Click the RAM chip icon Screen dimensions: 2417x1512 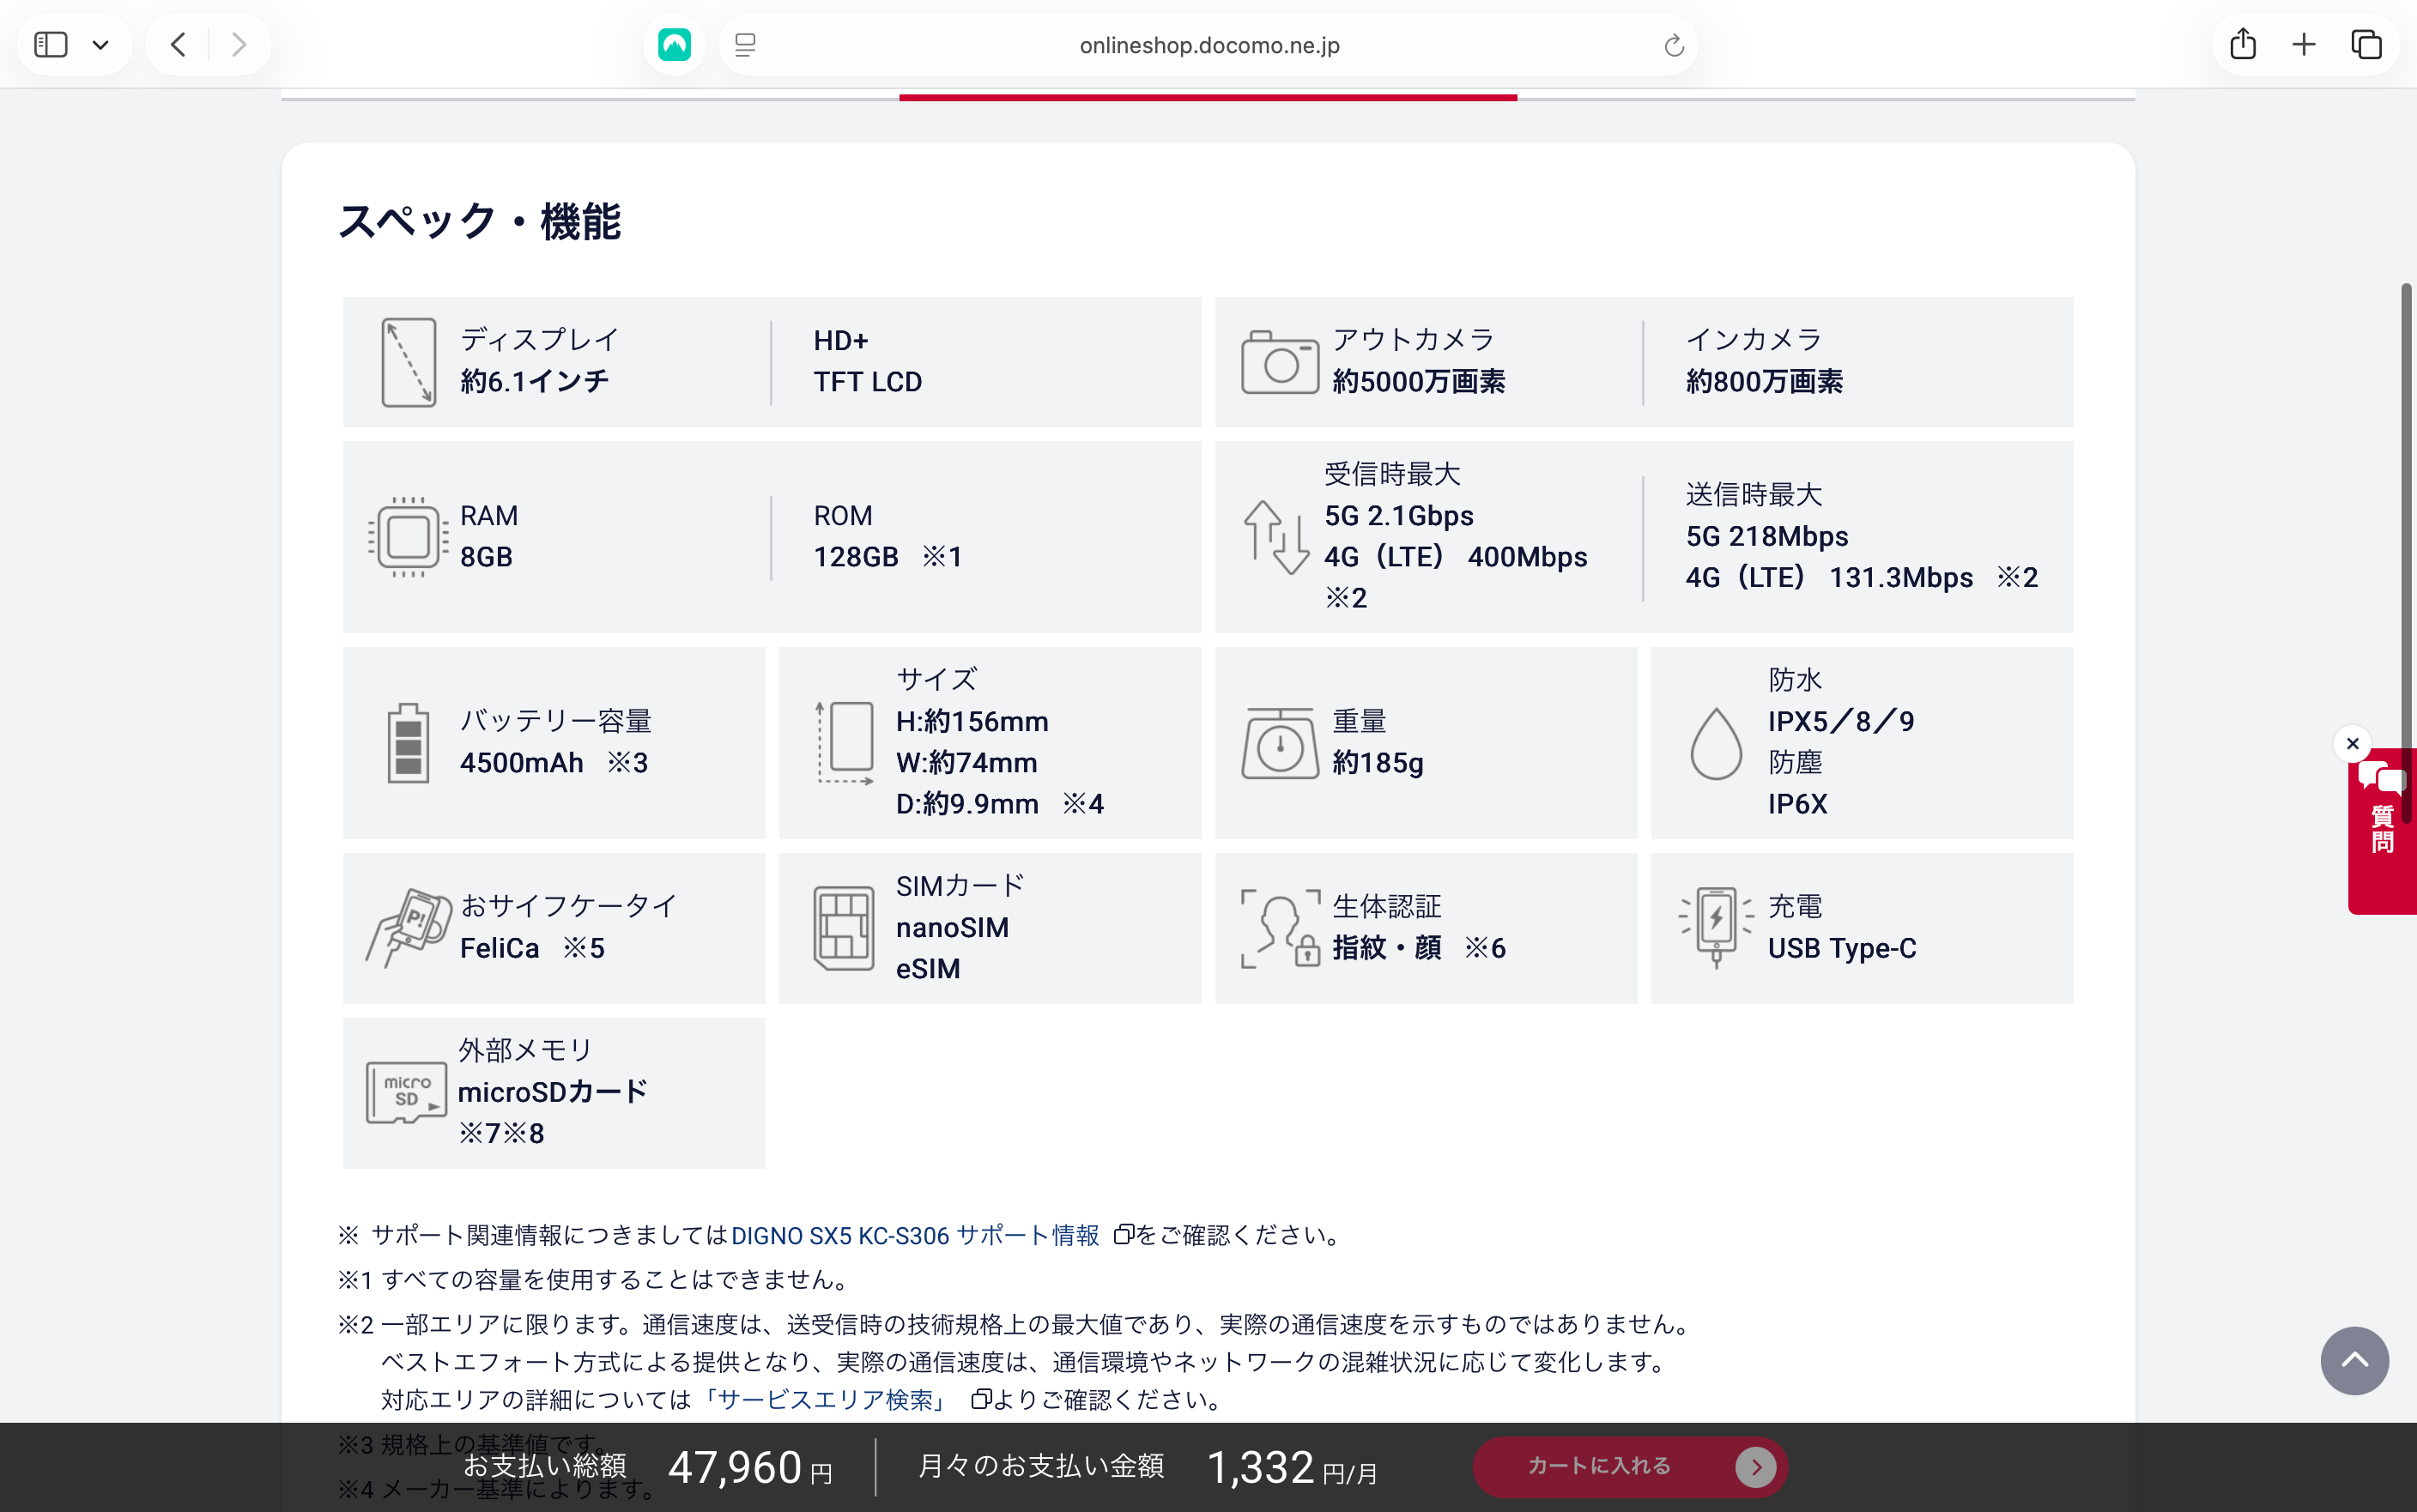point(408,537)
